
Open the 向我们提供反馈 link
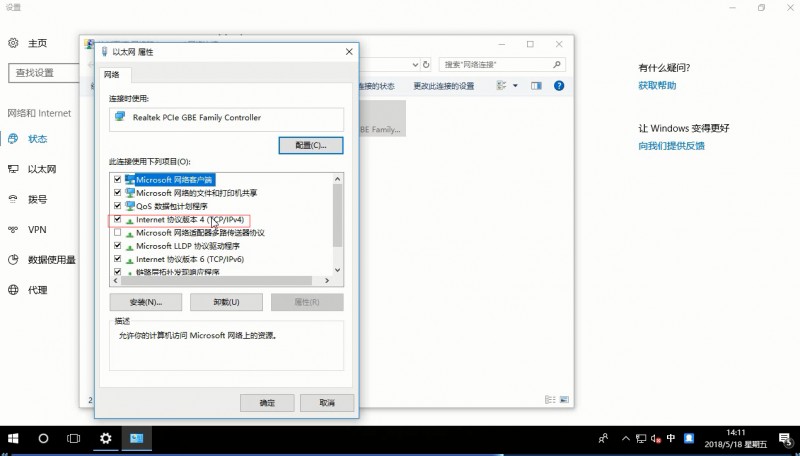coord(671,146)
